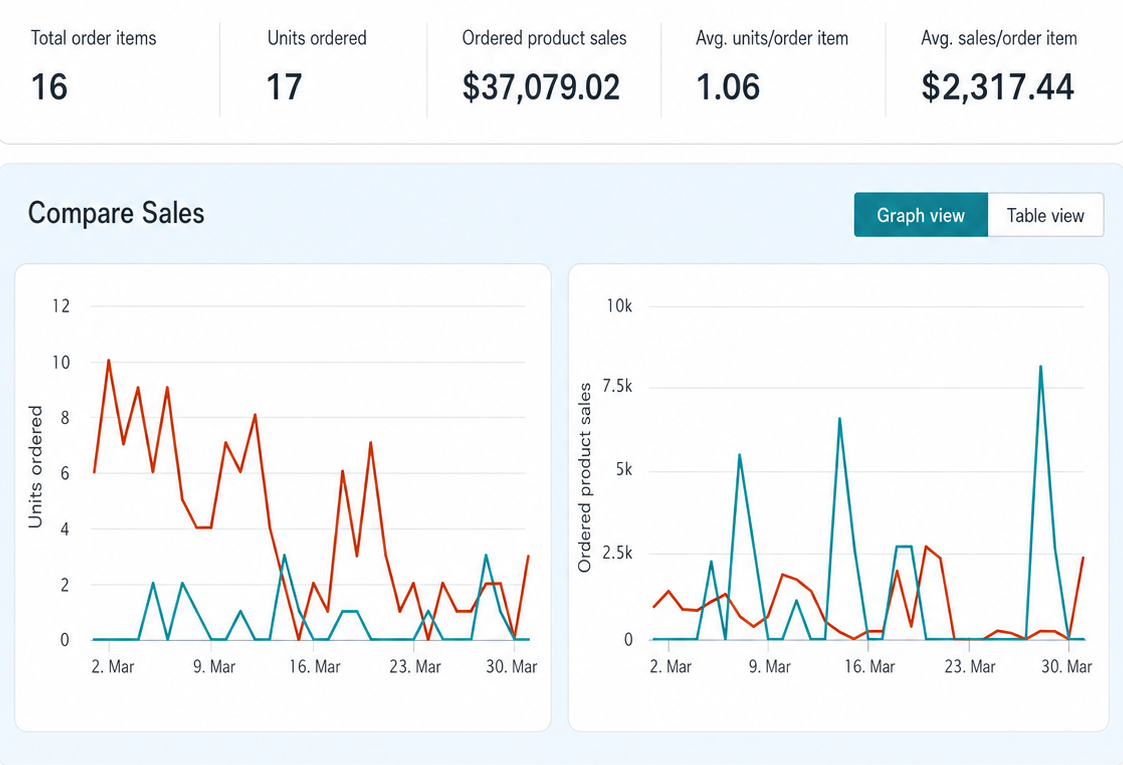Click 30. Mar on the units chart
The width and height of the screenshot is (1123, 765).
(511, 667)
